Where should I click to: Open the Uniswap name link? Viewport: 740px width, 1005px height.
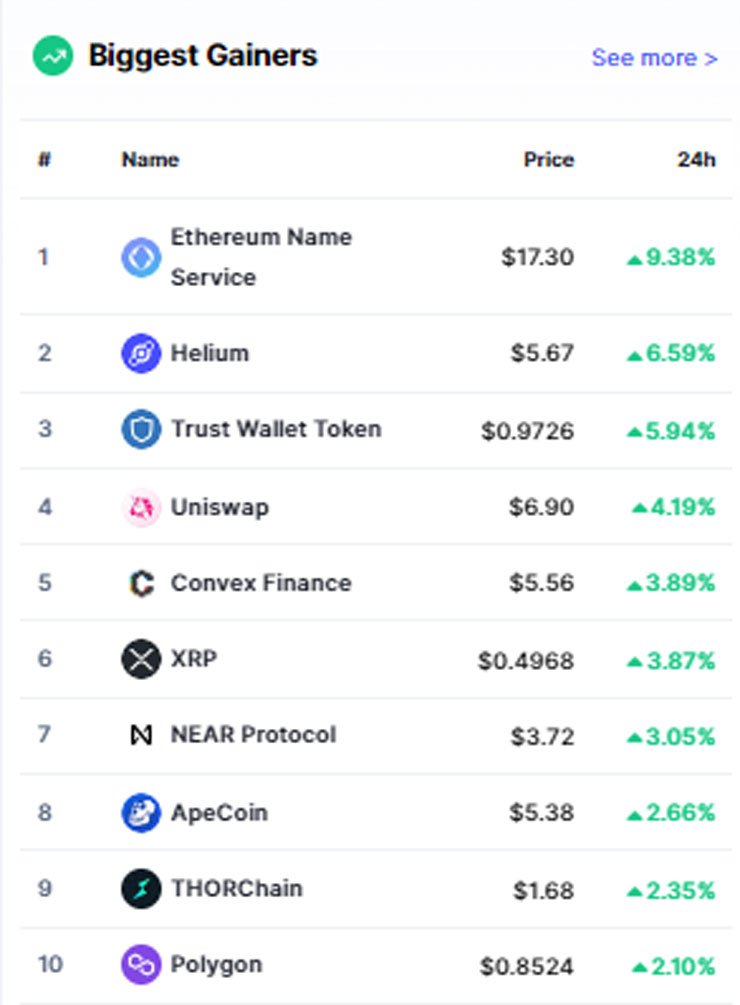click(x=220, y=508)
